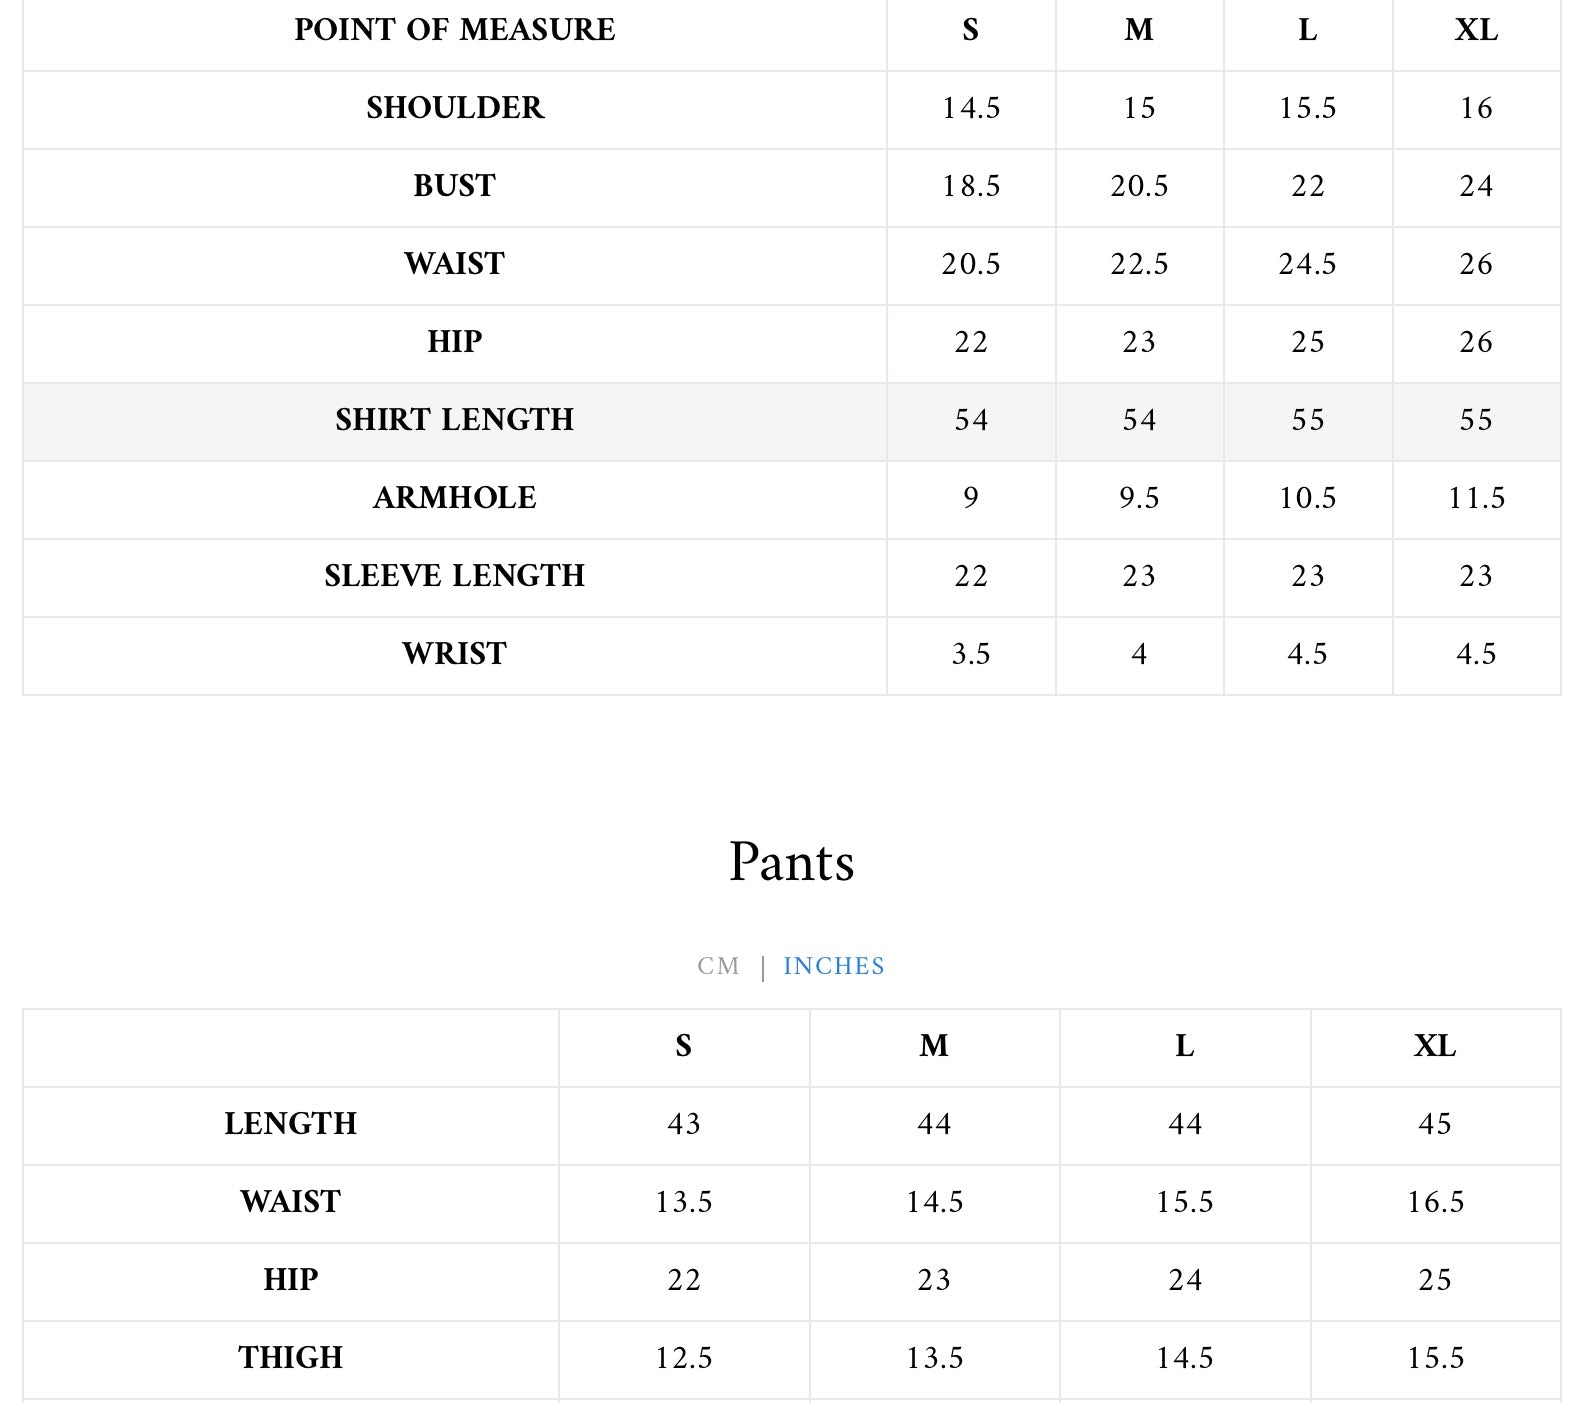
Task: Select the THIGH row label
Action: click(291, 1358)
